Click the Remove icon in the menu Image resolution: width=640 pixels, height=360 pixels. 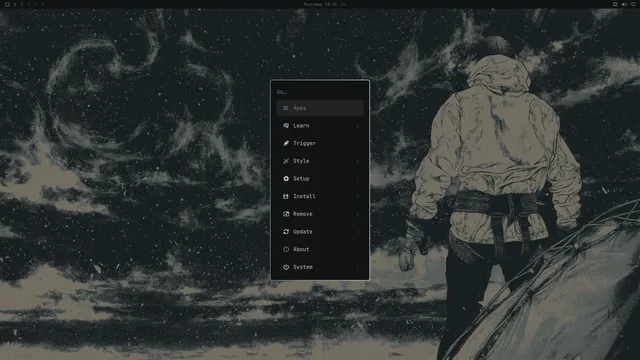click(x=286, y=214)
